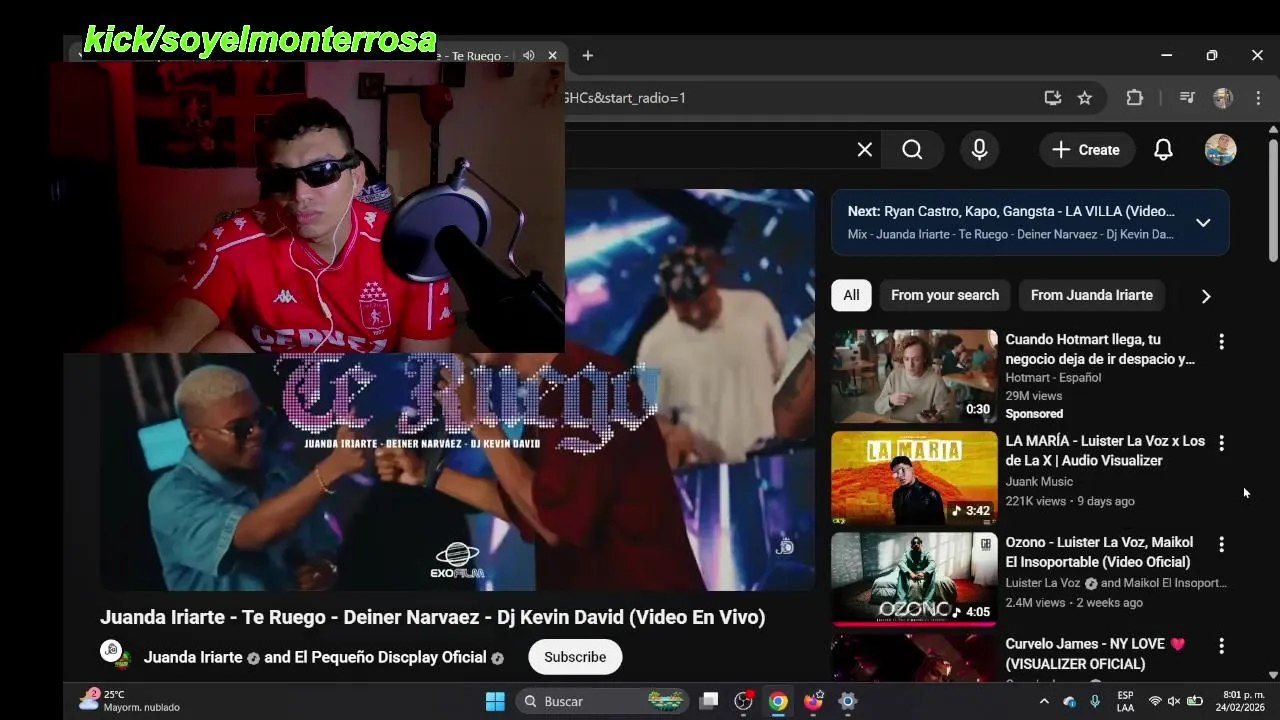Open Ozono - Luister La Voz title

tap(1099, 552)
